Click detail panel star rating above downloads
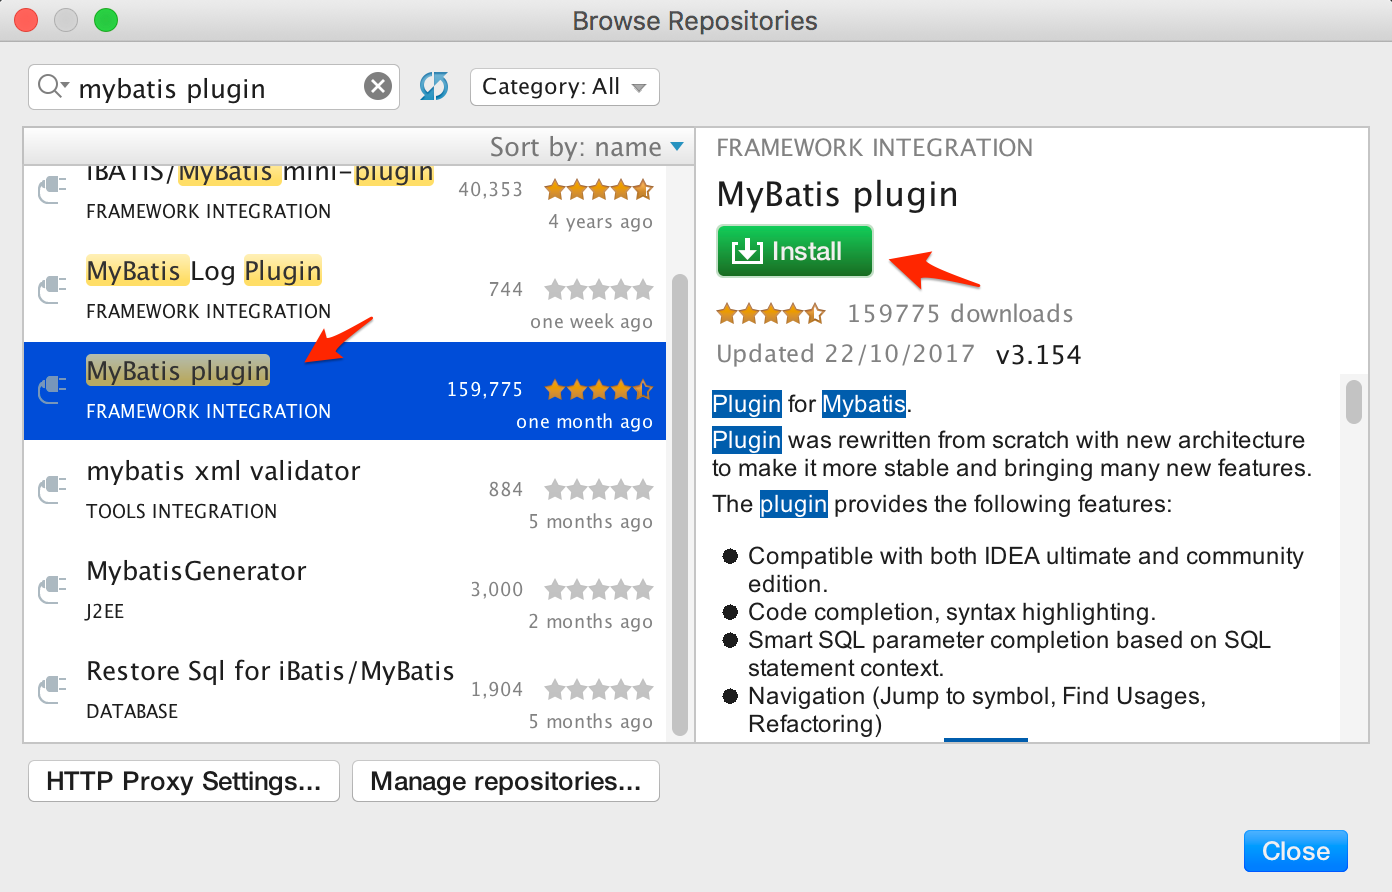 click(771, 314)
